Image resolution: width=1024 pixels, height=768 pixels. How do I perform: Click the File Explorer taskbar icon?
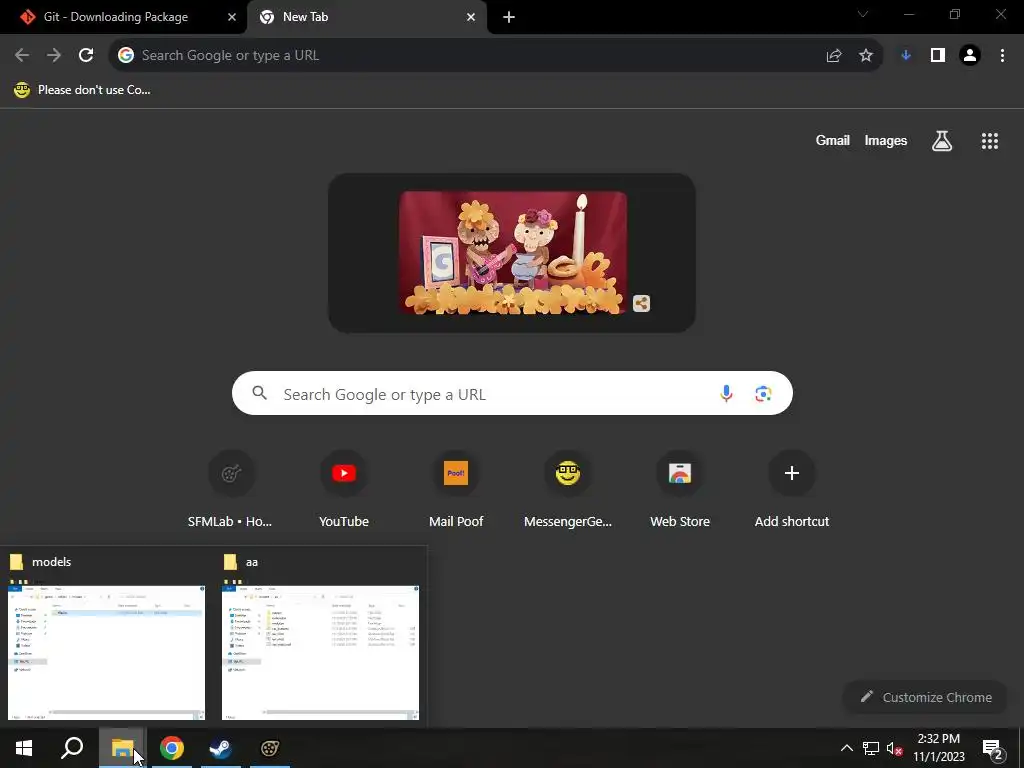pyautogui.click(x=122, y=748)
